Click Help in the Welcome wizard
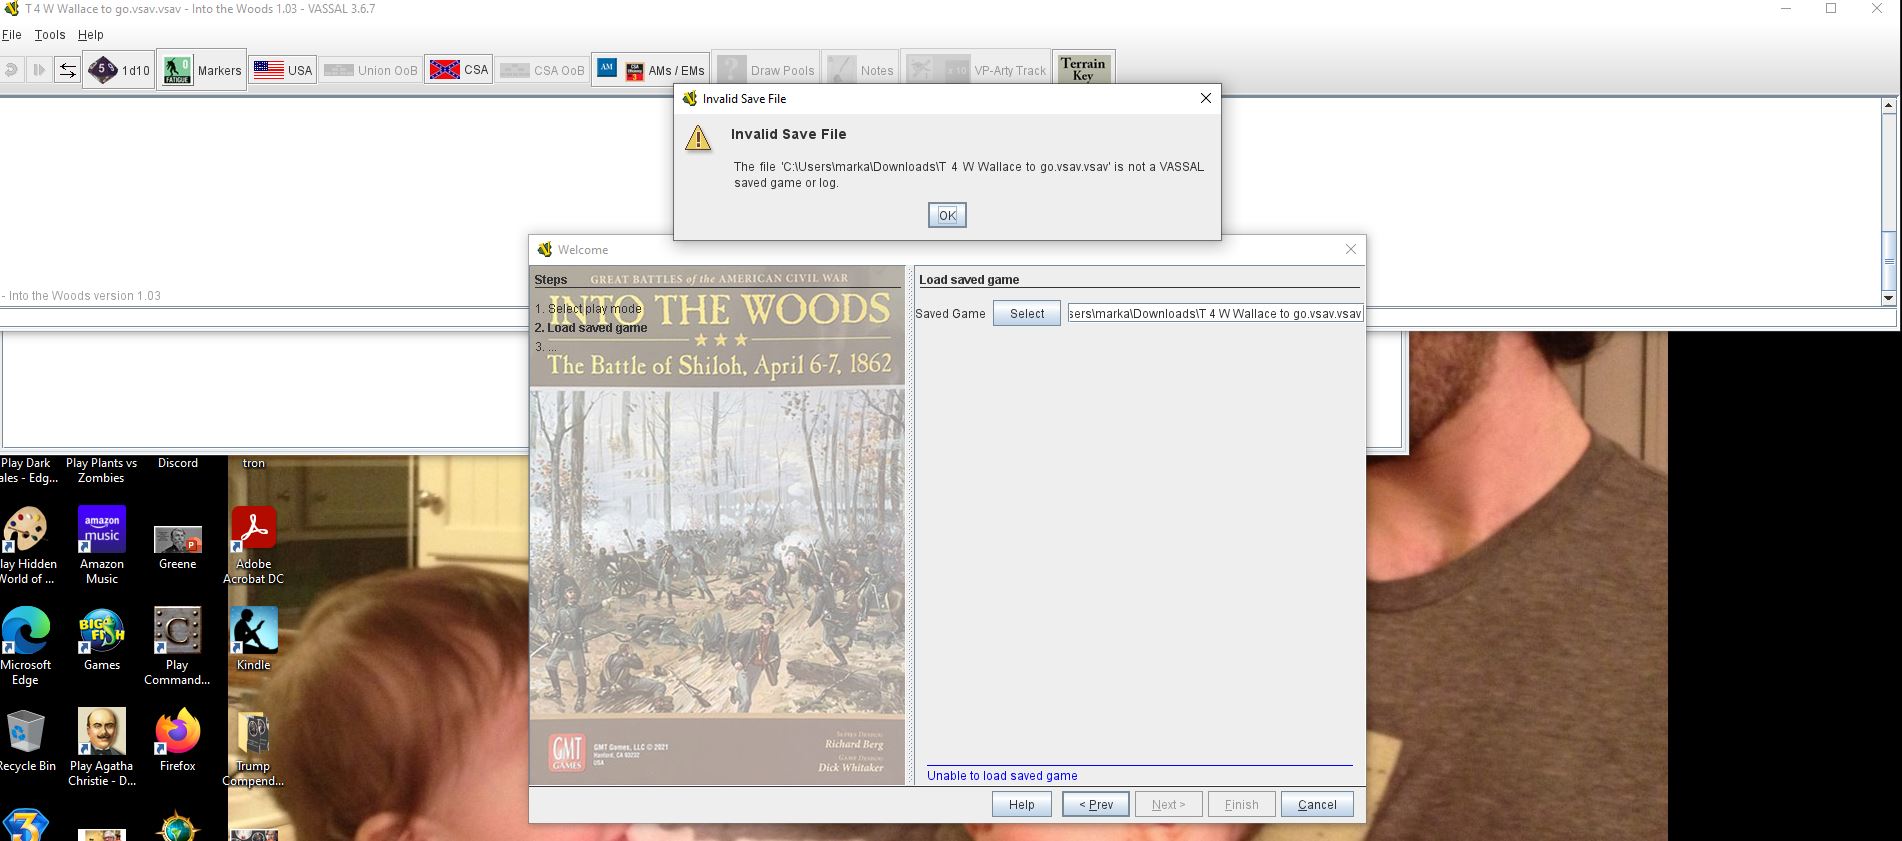 [x=1022, y=804]
